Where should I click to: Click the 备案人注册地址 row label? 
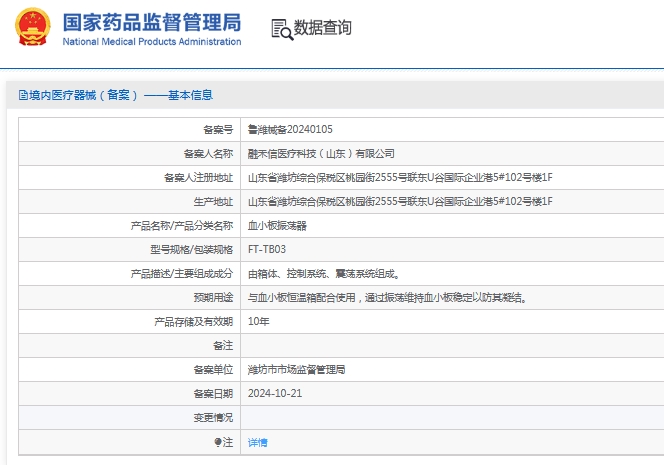199,177
